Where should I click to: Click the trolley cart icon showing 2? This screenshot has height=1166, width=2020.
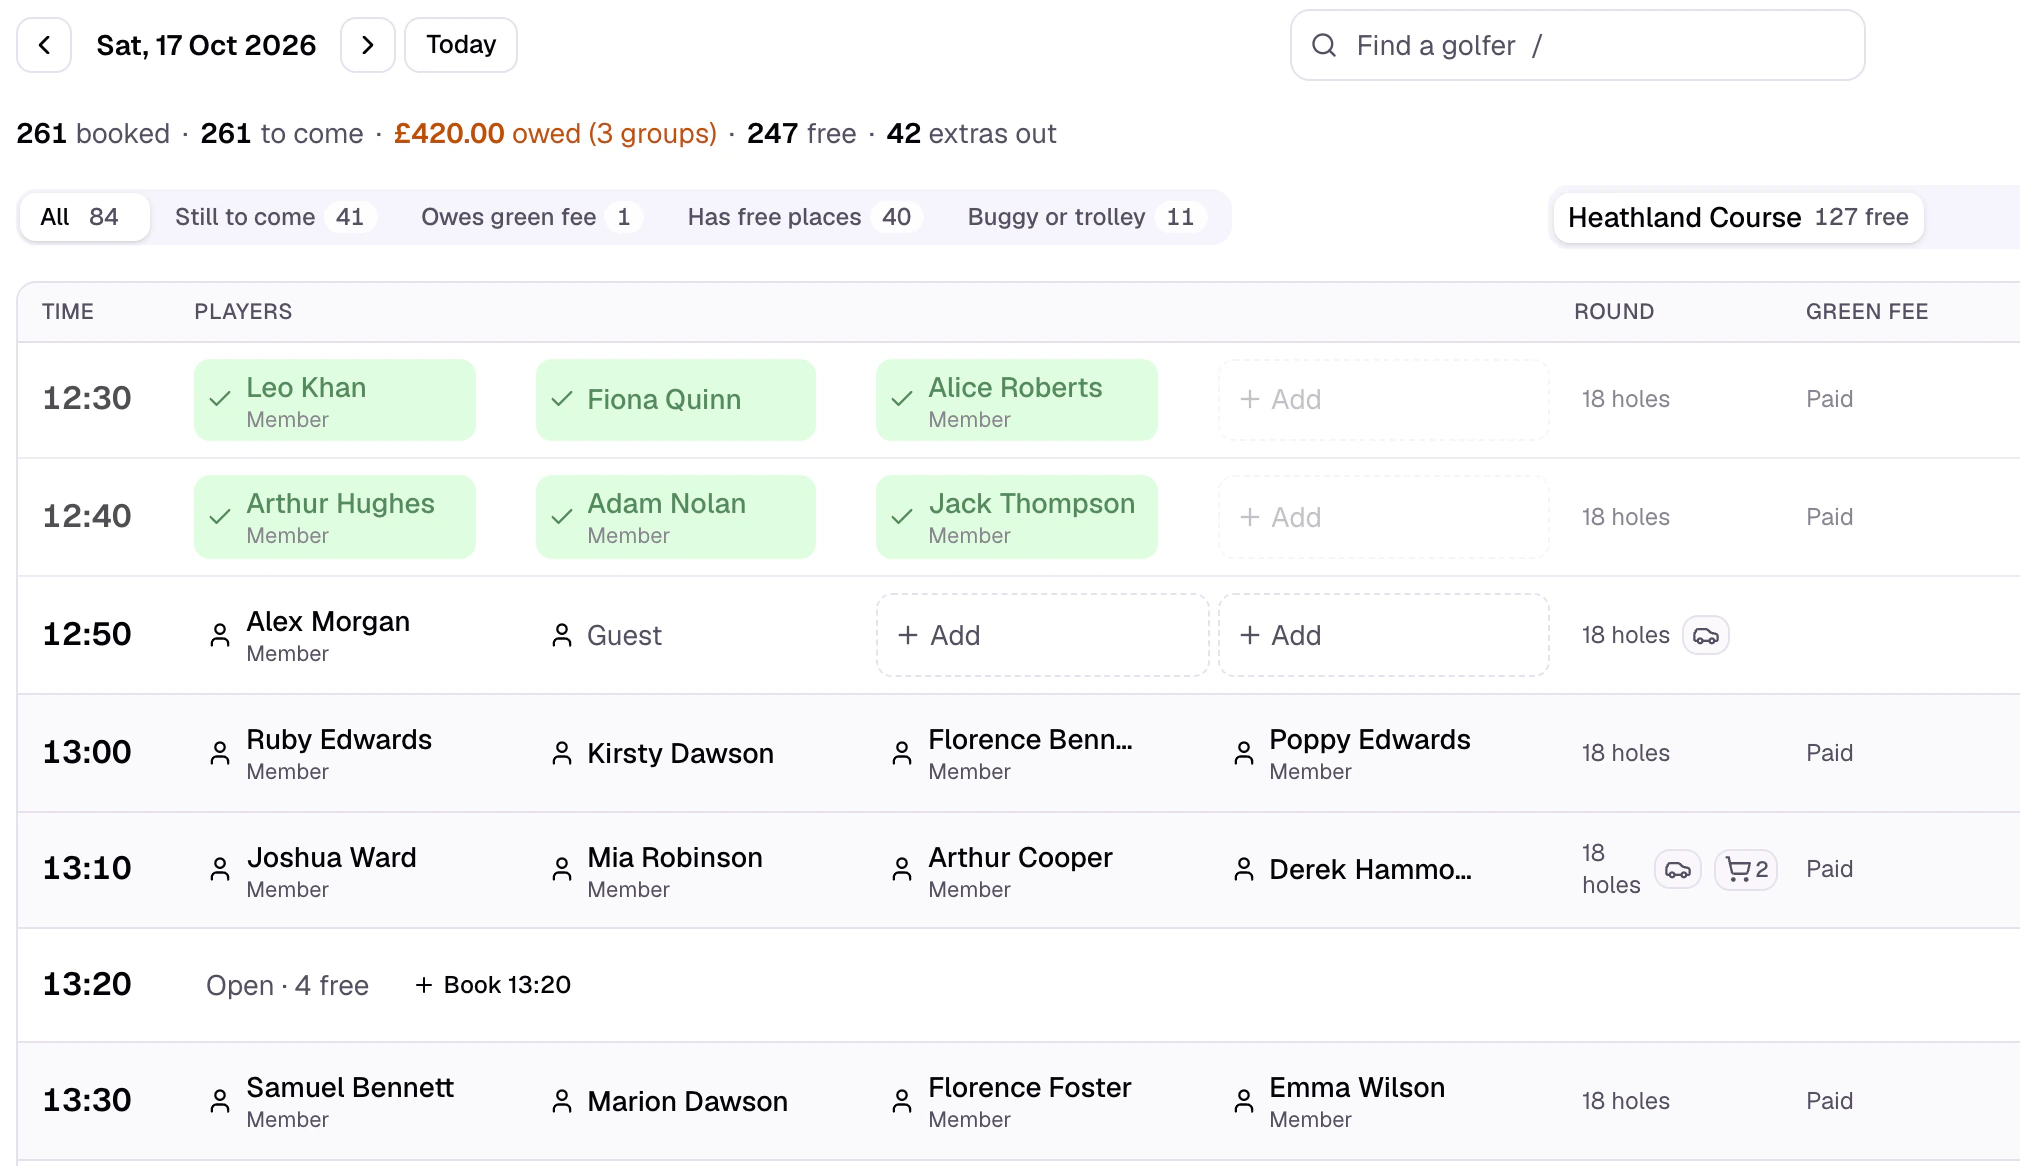coord(1746,870)
